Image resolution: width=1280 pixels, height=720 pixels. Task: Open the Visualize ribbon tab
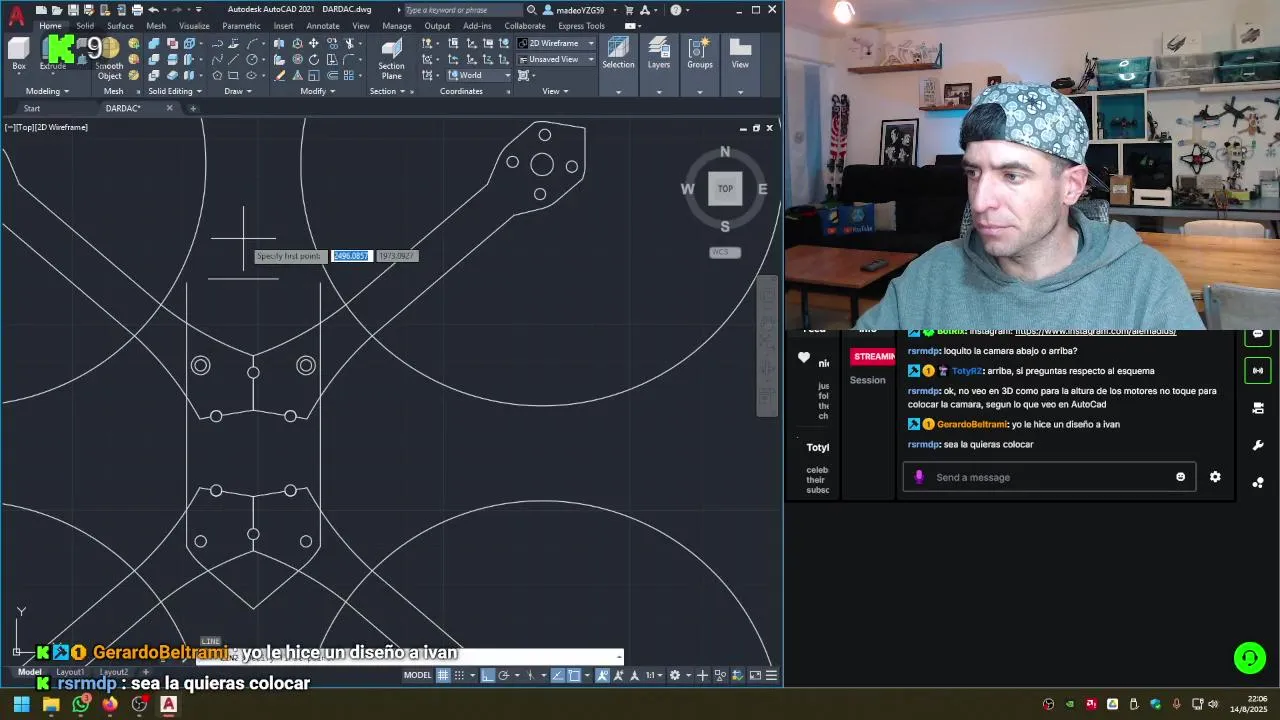(x=194, y=26)
